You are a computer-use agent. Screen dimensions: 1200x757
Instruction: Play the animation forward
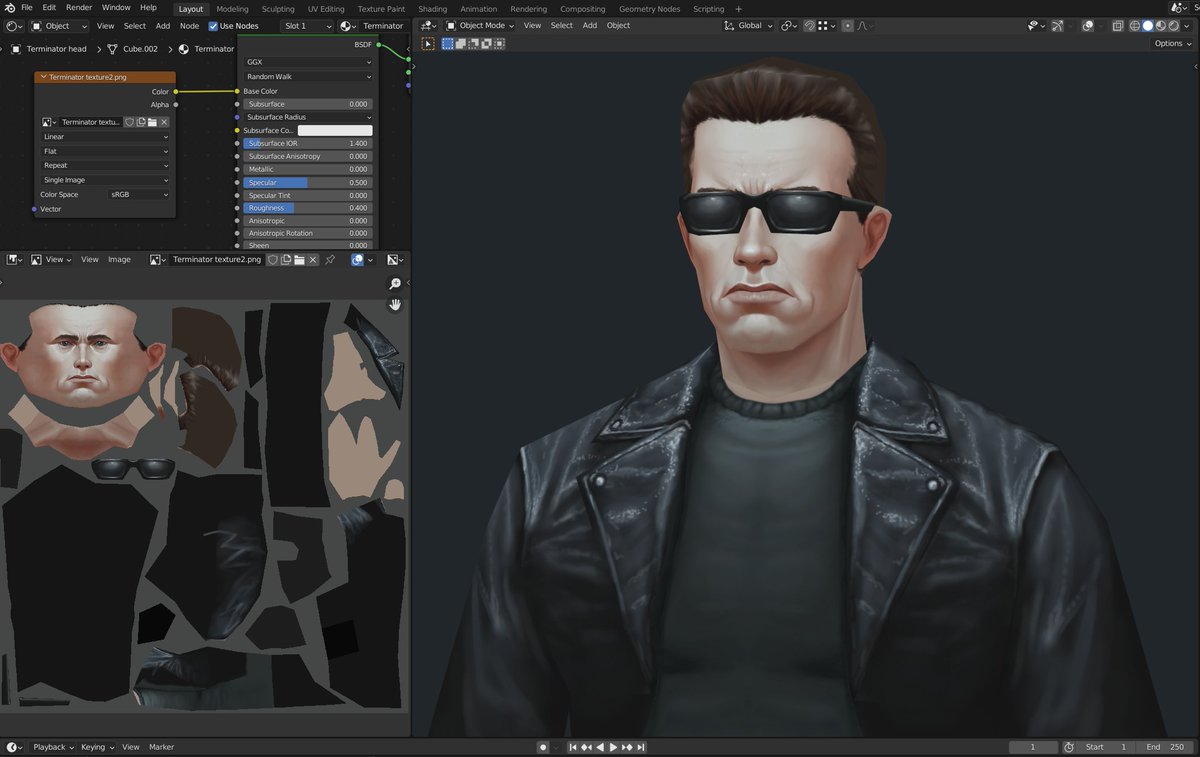click(x=613, y=747)
